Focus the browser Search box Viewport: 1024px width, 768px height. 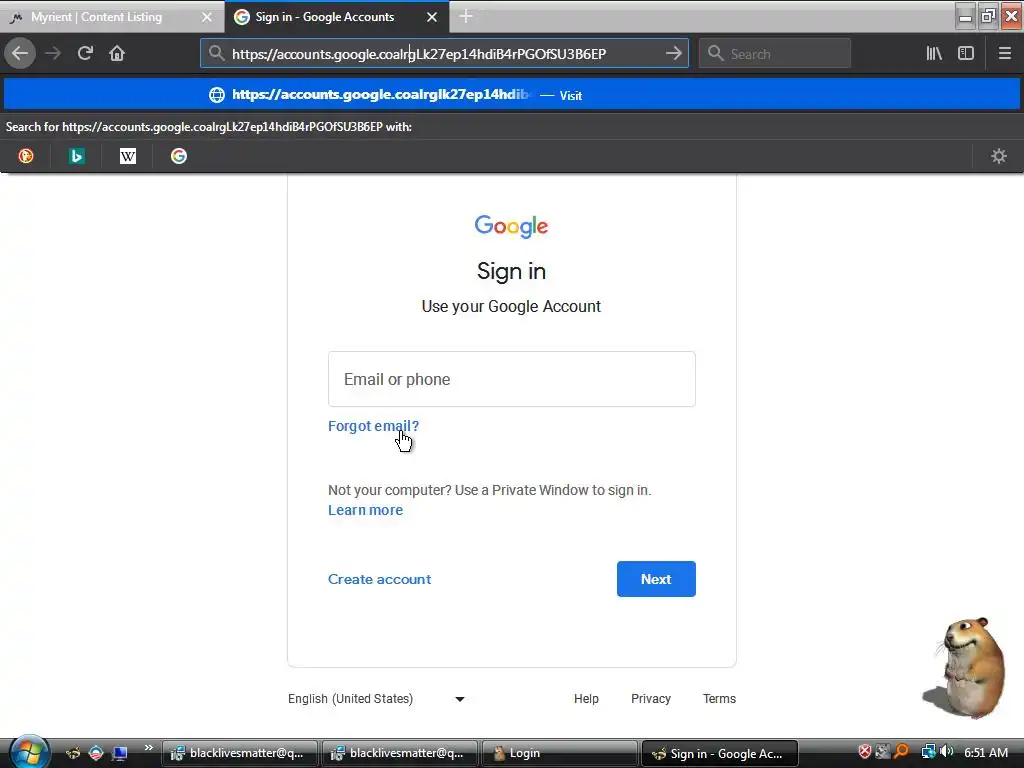pos(775,54)
